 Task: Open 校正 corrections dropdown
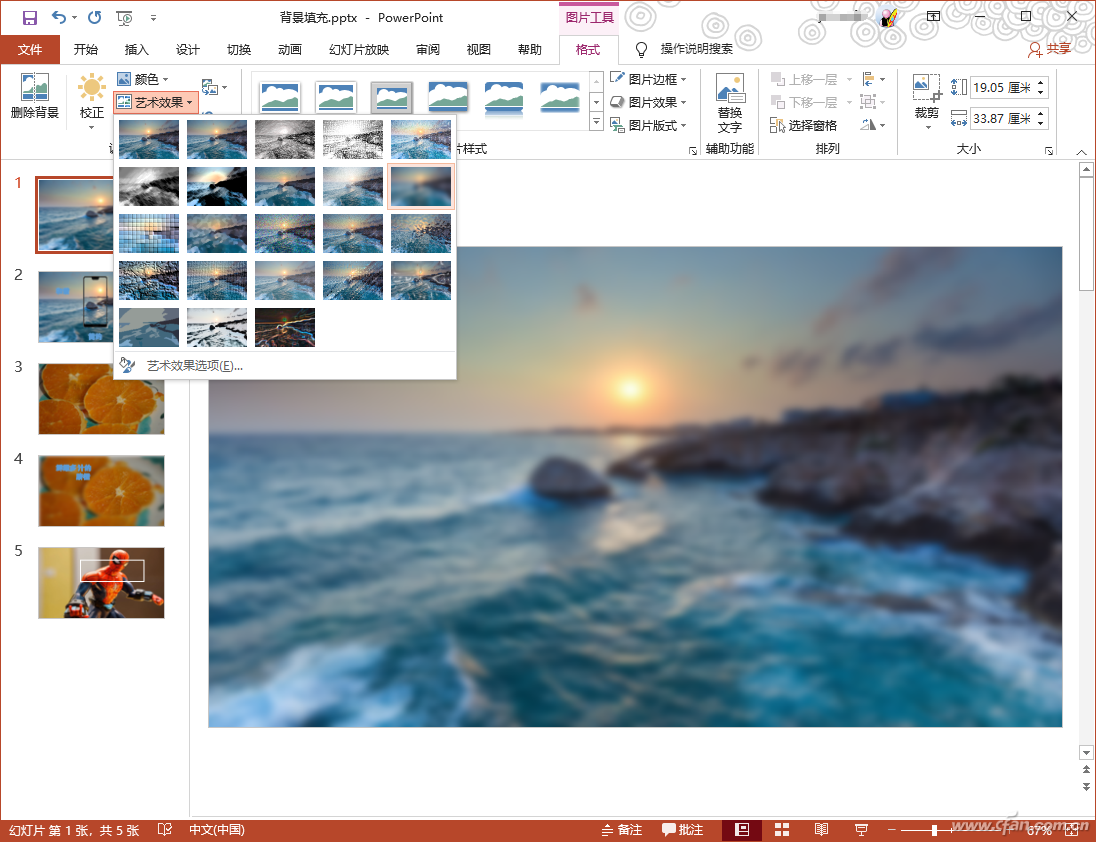(92, 101)
